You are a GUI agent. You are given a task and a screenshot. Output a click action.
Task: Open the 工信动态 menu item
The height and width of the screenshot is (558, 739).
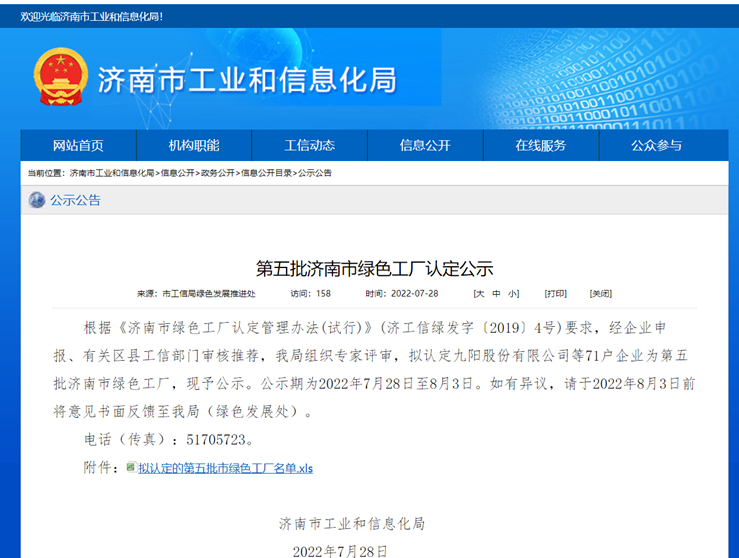pyautogui.click(x=310, y=146)
